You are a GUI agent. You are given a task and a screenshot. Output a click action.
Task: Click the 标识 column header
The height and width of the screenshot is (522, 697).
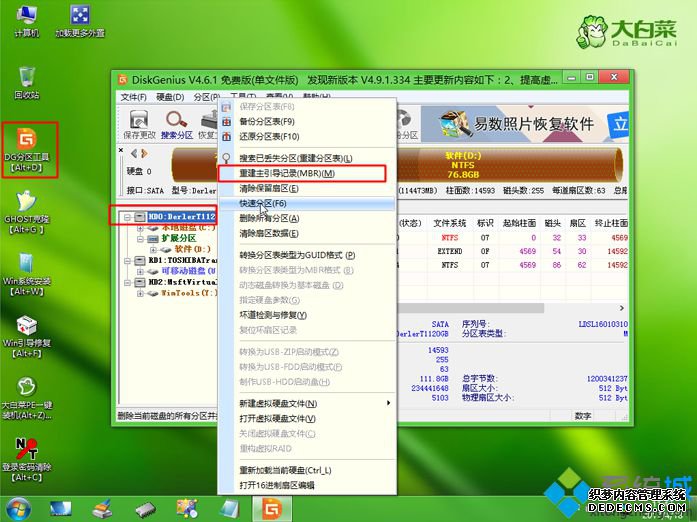pyautogui.click(x=485, y=223)
